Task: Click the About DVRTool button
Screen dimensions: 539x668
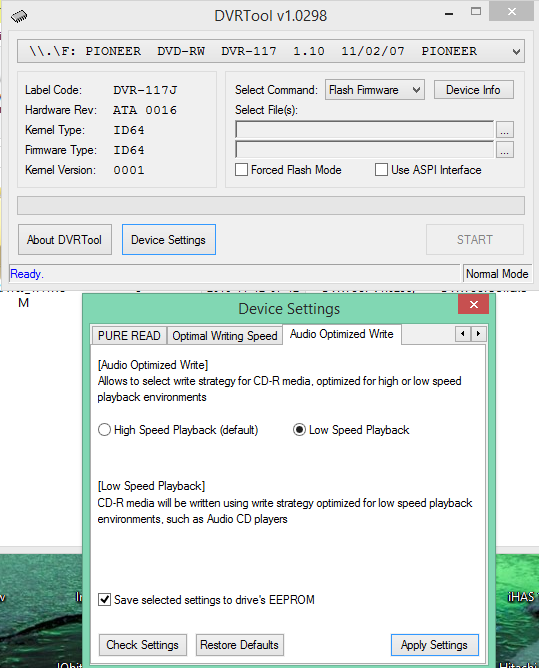Action: (x=65, y=240)
